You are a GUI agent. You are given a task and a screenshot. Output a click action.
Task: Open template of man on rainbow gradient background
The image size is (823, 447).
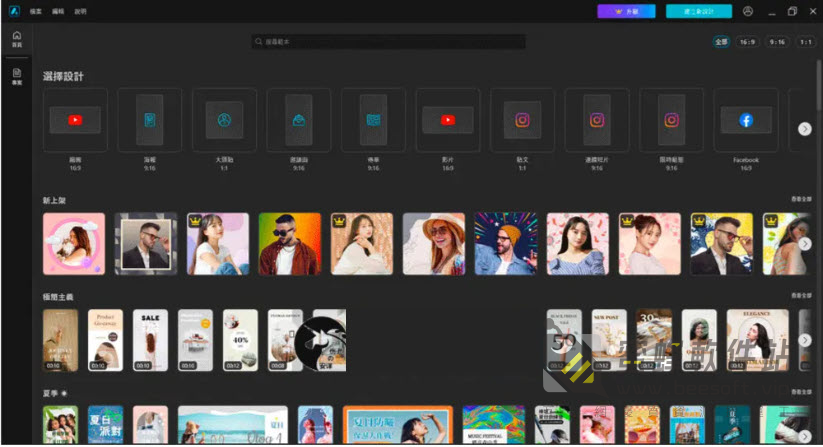tap(290, 243)
